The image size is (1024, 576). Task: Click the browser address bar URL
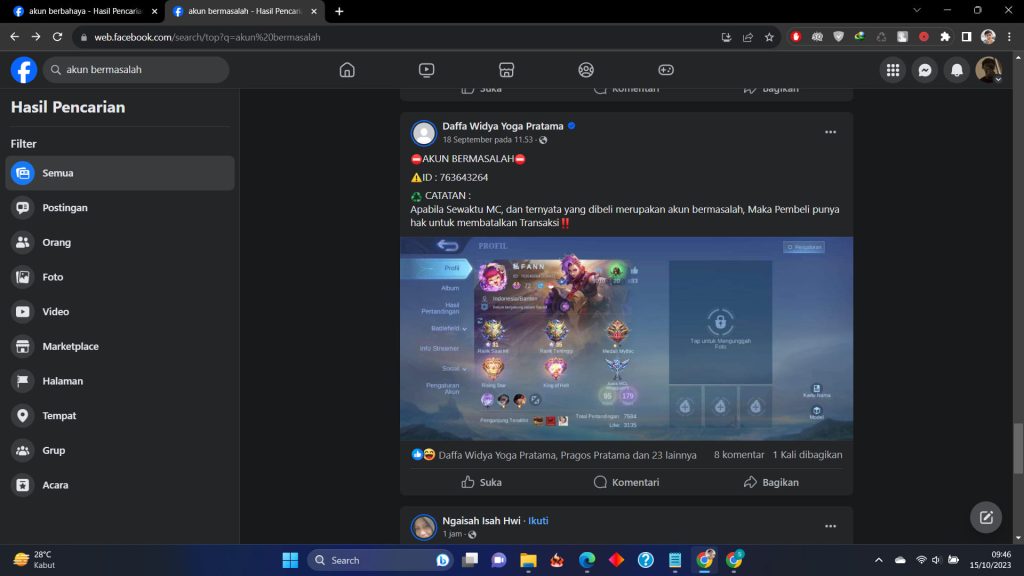pyautogui.click(x=207, y=37)
